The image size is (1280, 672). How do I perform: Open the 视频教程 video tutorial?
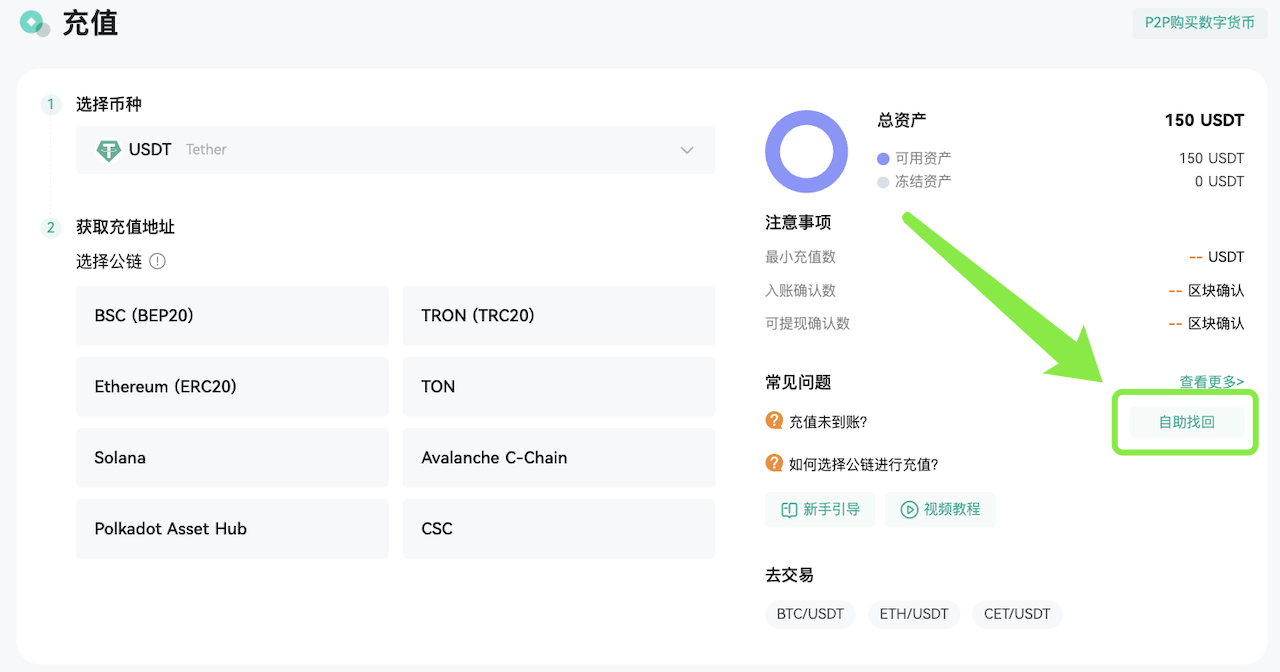pos(940,509)
